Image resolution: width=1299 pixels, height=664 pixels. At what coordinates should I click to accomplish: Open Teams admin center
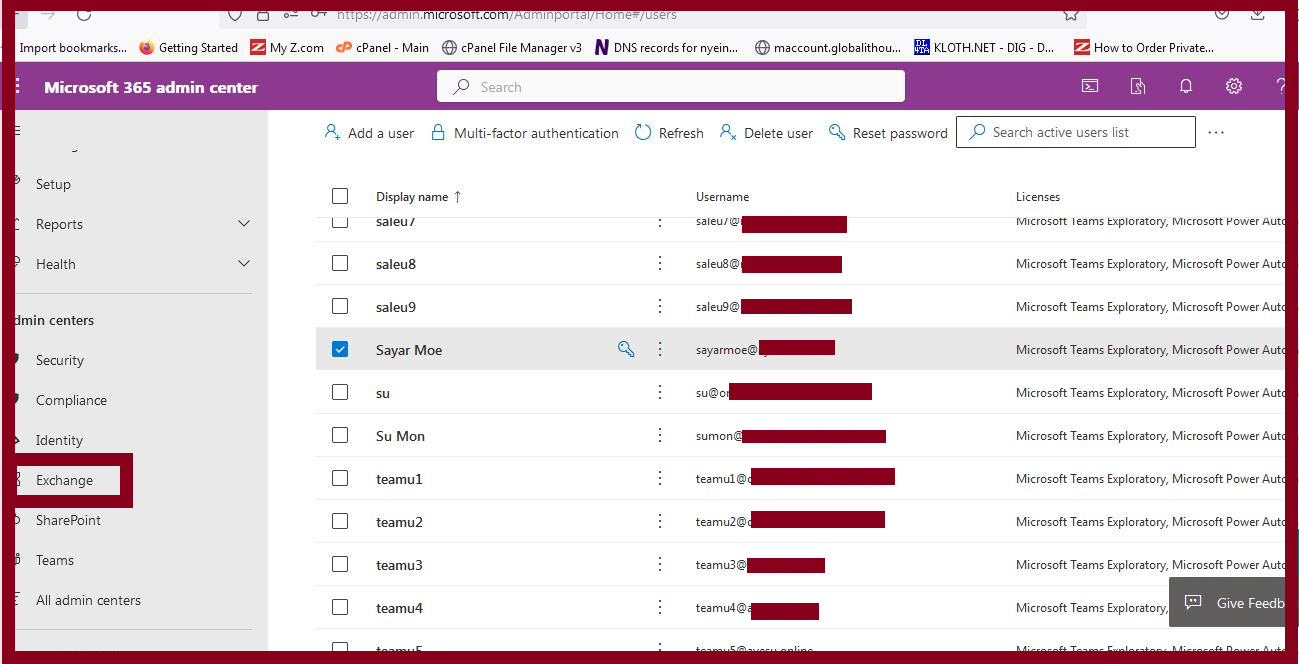pyautogui.click(x=55, y=560)
